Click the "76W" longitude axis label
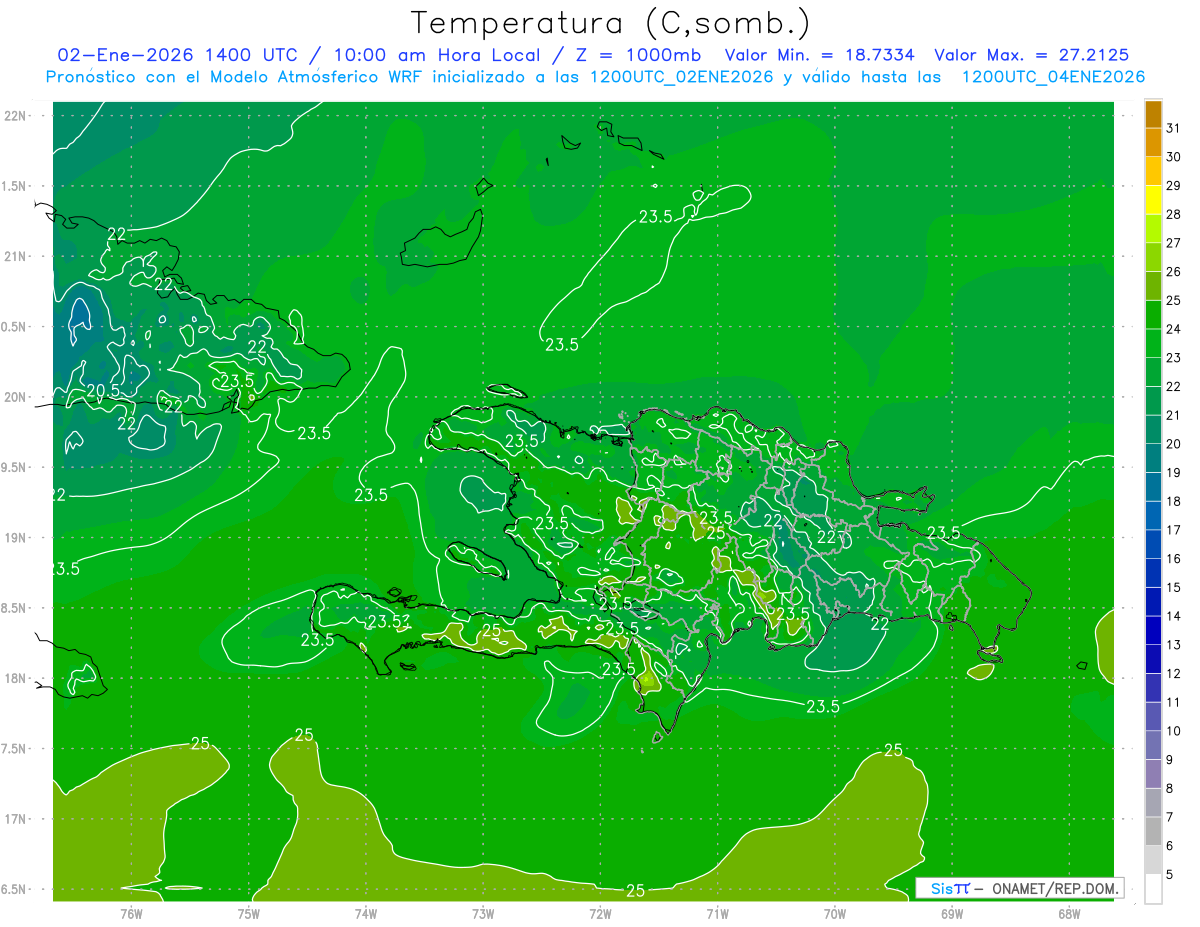The width and height of the screenshot is (1200, 927). [x=131, y=913]
